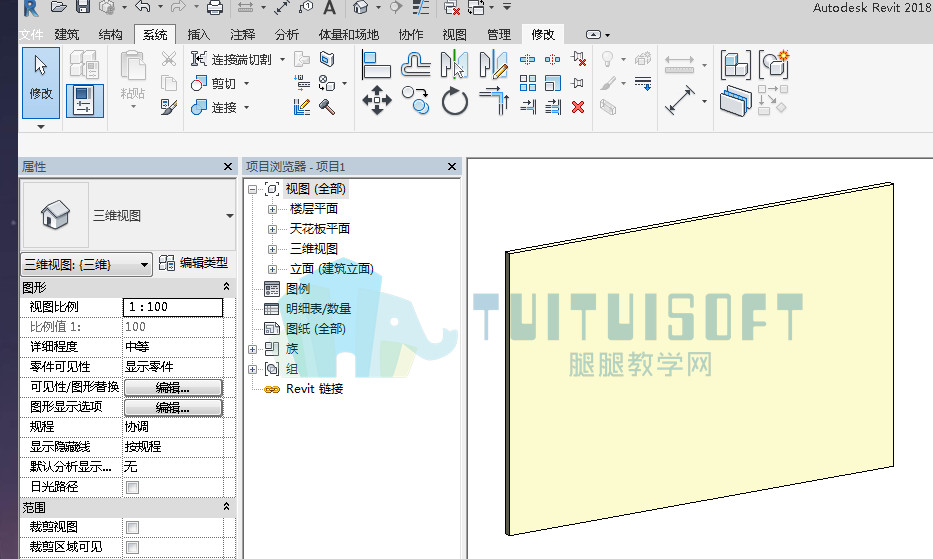Open the 视图 ribbon tab
This screenshot has width=933, height=559.
[455, 35]
